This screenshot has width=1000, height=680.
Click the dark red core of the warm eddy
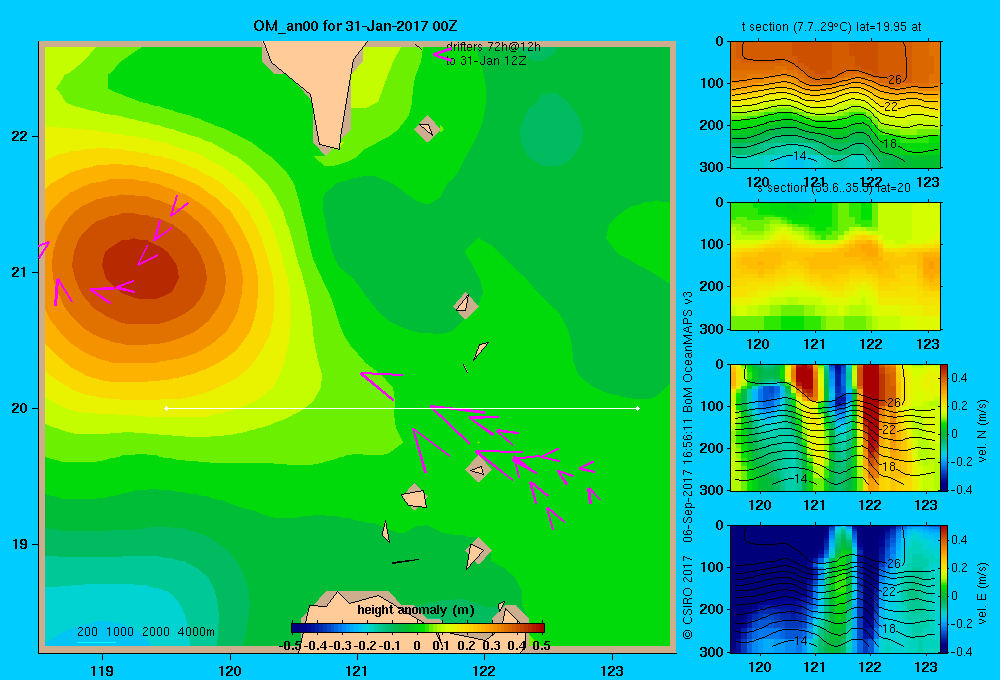pos(140,269)
